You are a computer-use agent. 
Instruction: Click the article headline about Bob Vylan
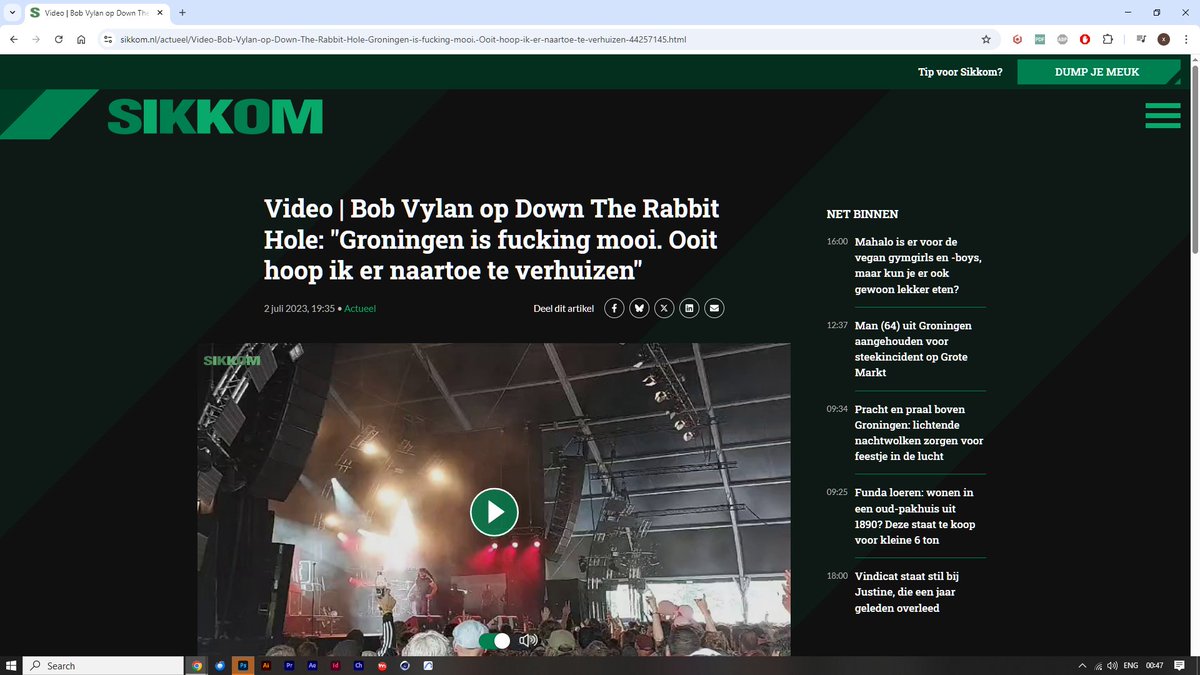coord(492,240)
